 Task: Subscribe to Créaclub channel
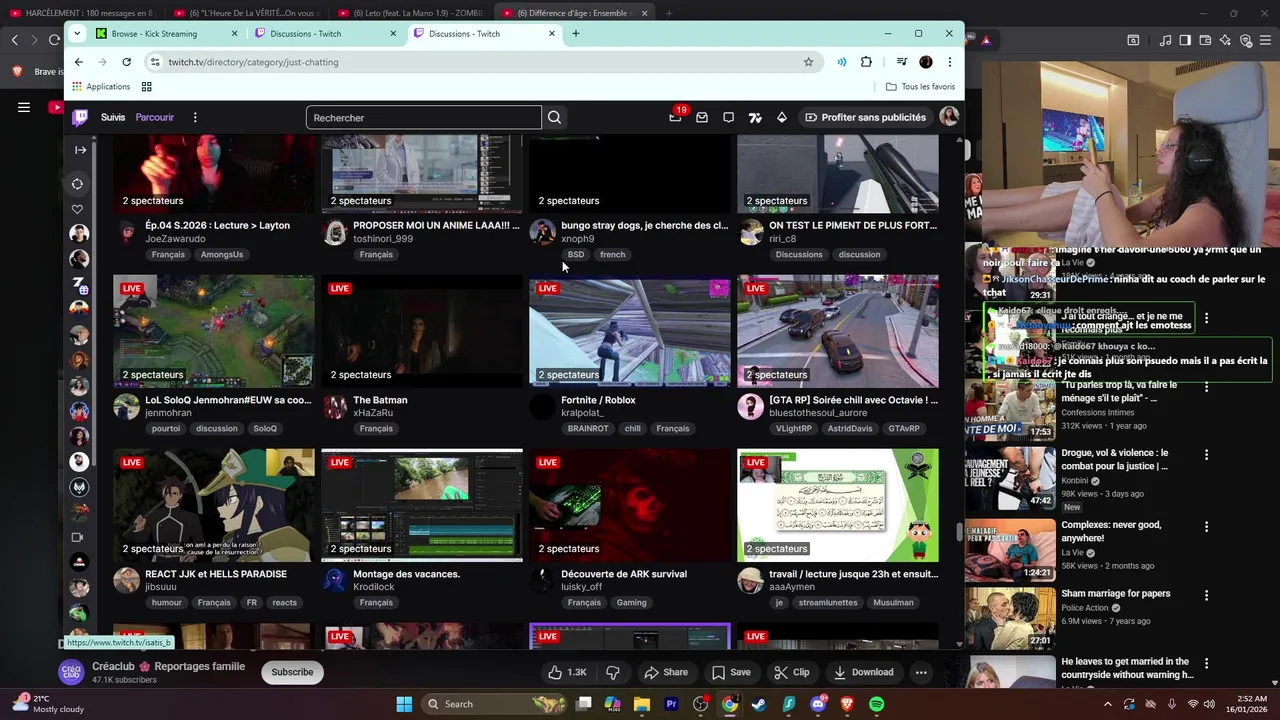point(292,672)
